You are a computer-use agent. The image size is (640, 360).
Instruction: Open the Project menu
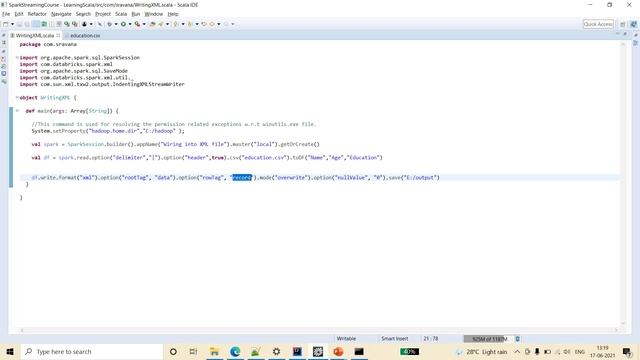(103, 14)
